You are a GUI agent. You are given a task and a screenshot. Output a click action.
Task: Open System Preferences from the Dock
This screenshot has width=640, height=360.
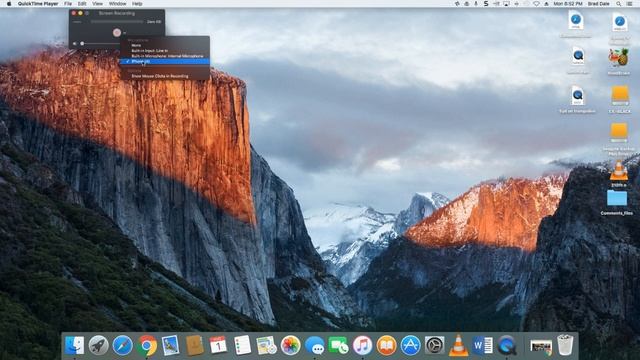click(x=434, y=345)
